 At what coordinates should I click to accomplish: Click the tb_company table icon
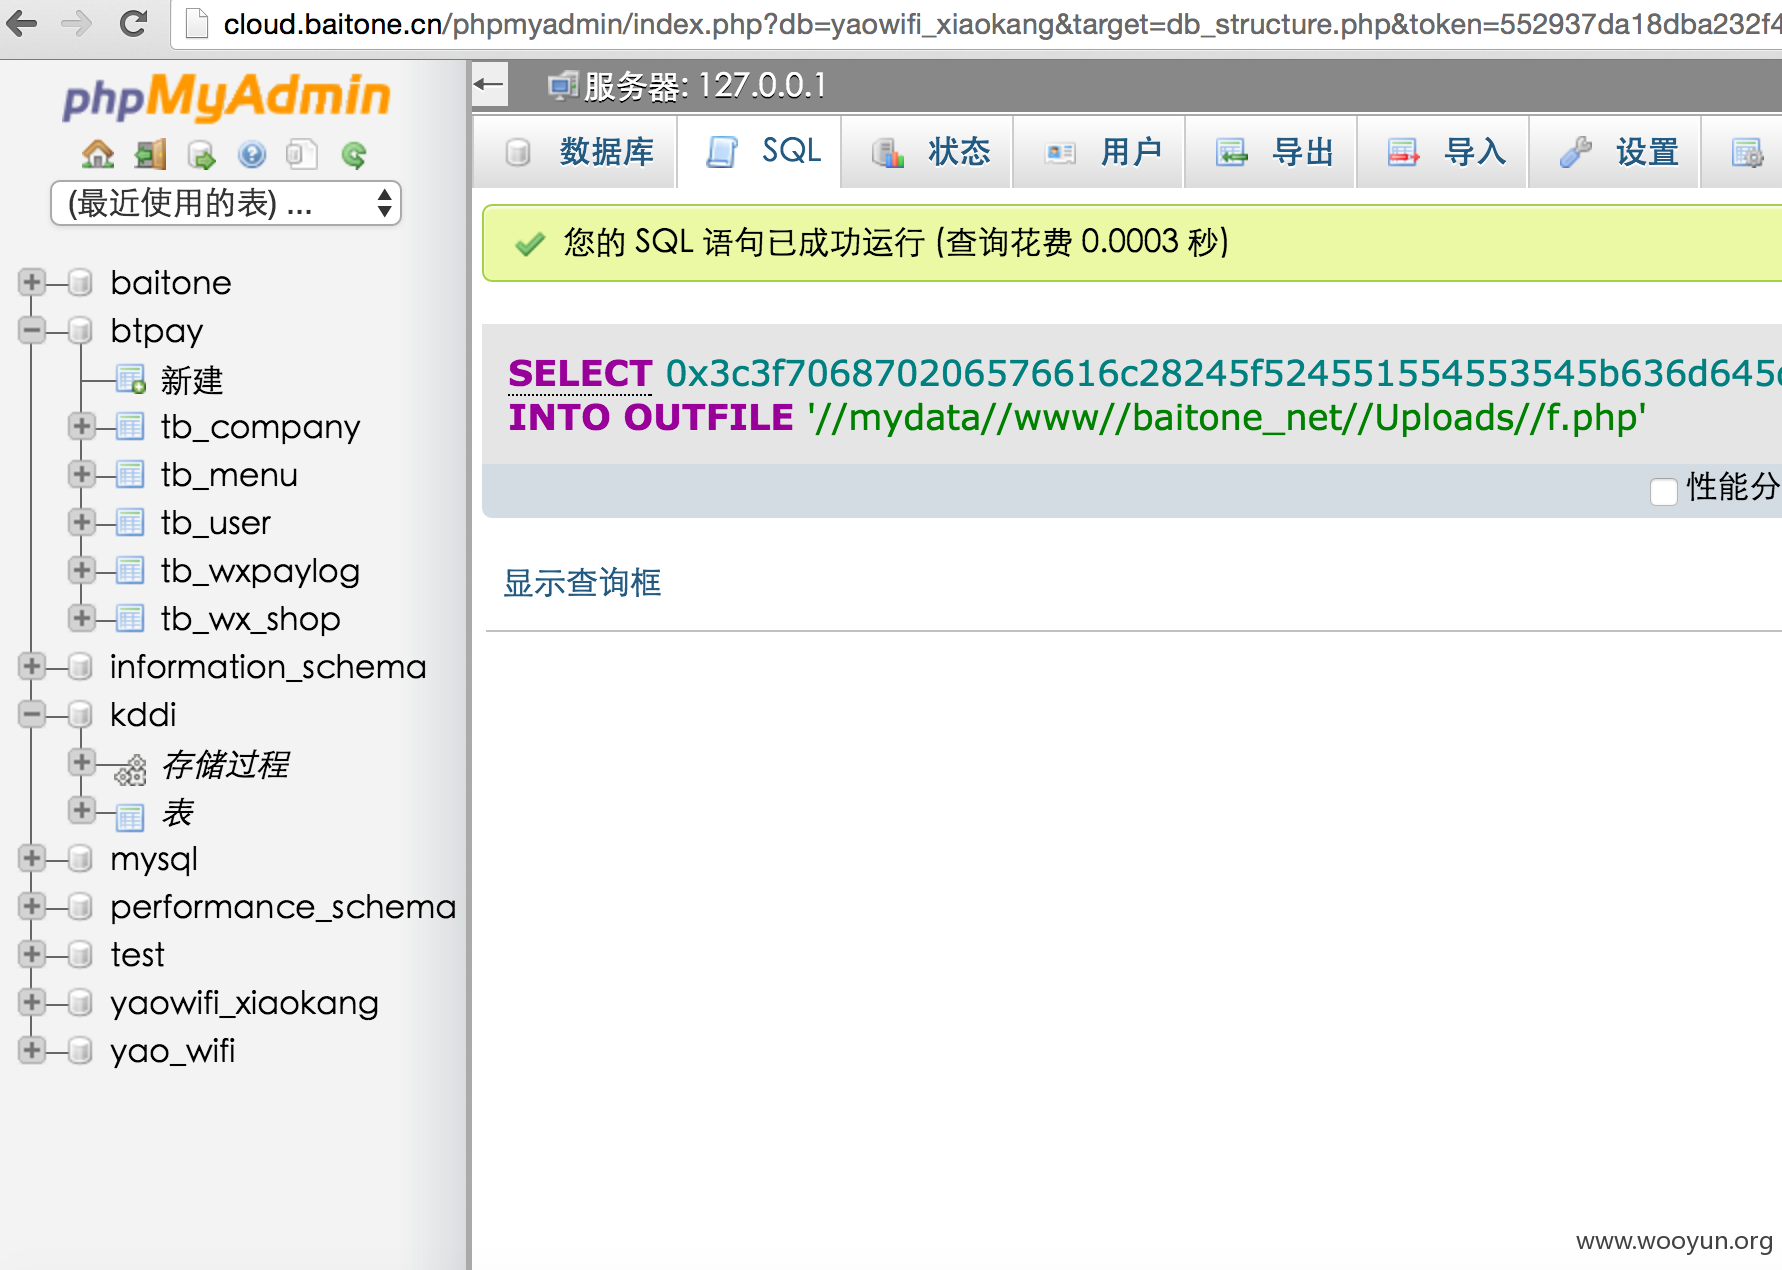(x=130, y=427)
